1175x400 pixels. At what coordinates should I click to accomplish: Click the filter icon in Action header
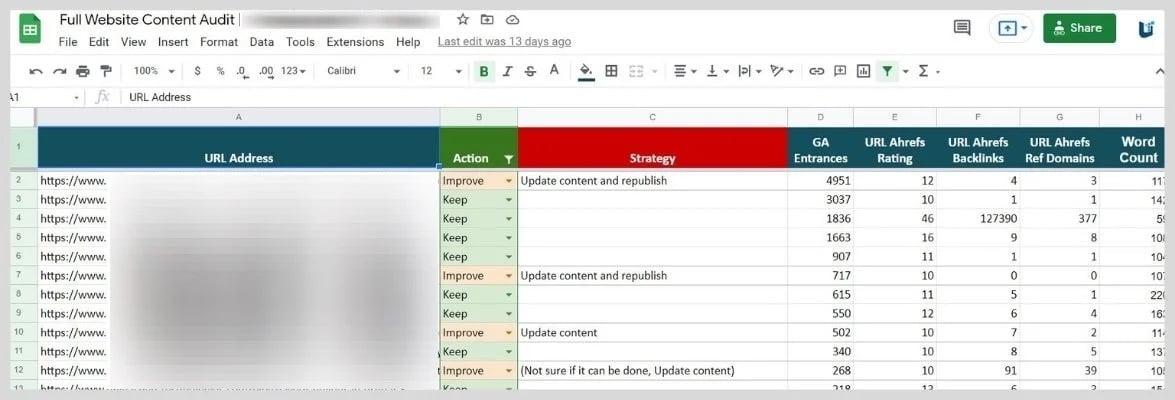[x=509, y=159]
